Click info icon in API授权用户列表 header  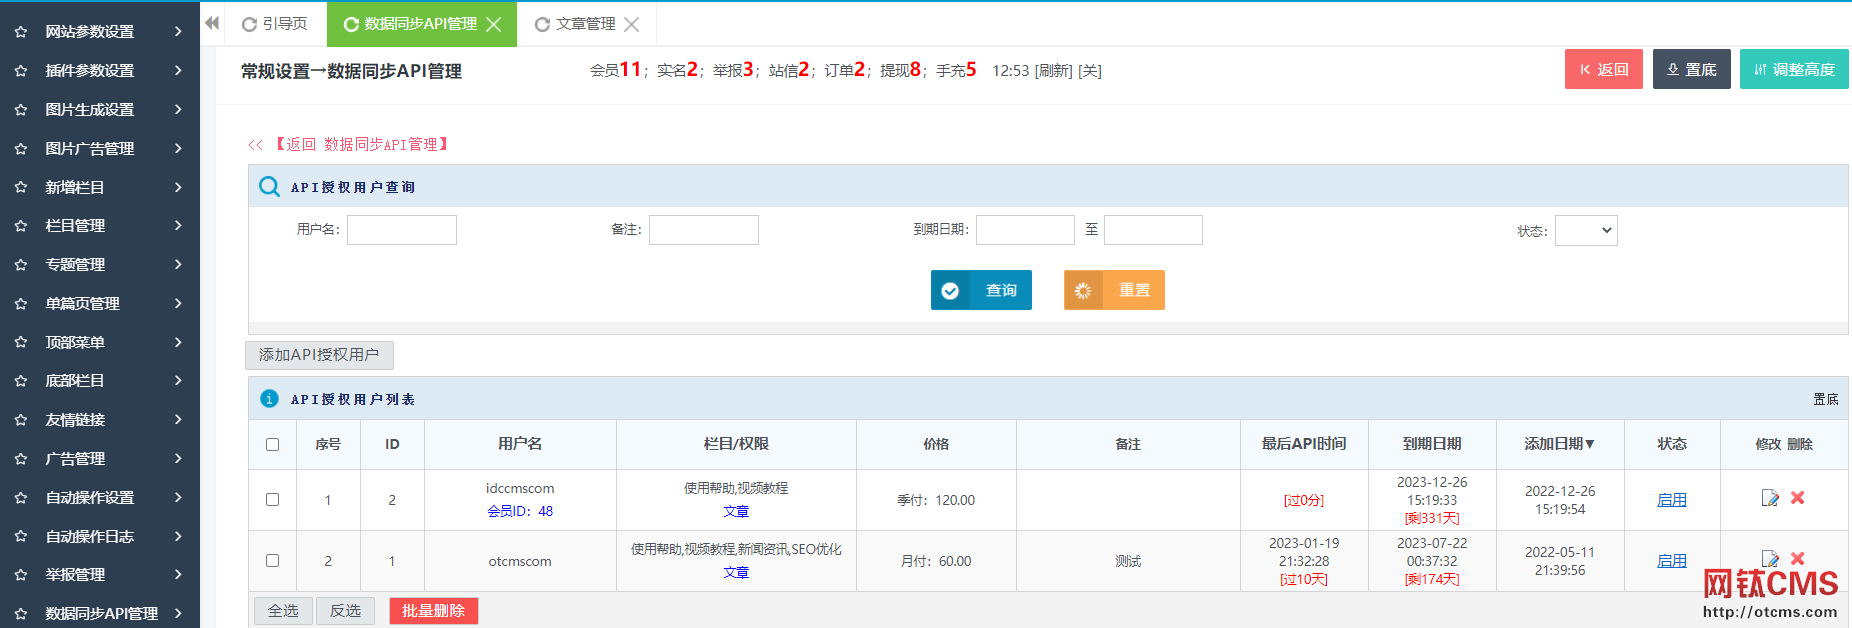tap(269, 398)
